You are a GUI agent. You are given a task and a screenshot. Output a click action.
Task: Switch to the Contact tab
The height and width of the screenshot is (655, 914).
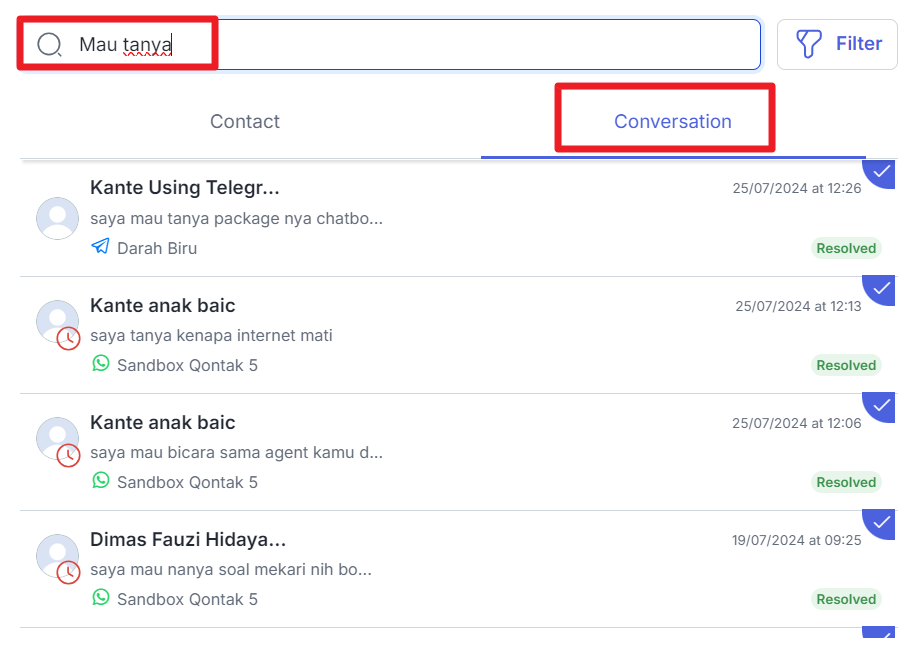coord(245,122)
